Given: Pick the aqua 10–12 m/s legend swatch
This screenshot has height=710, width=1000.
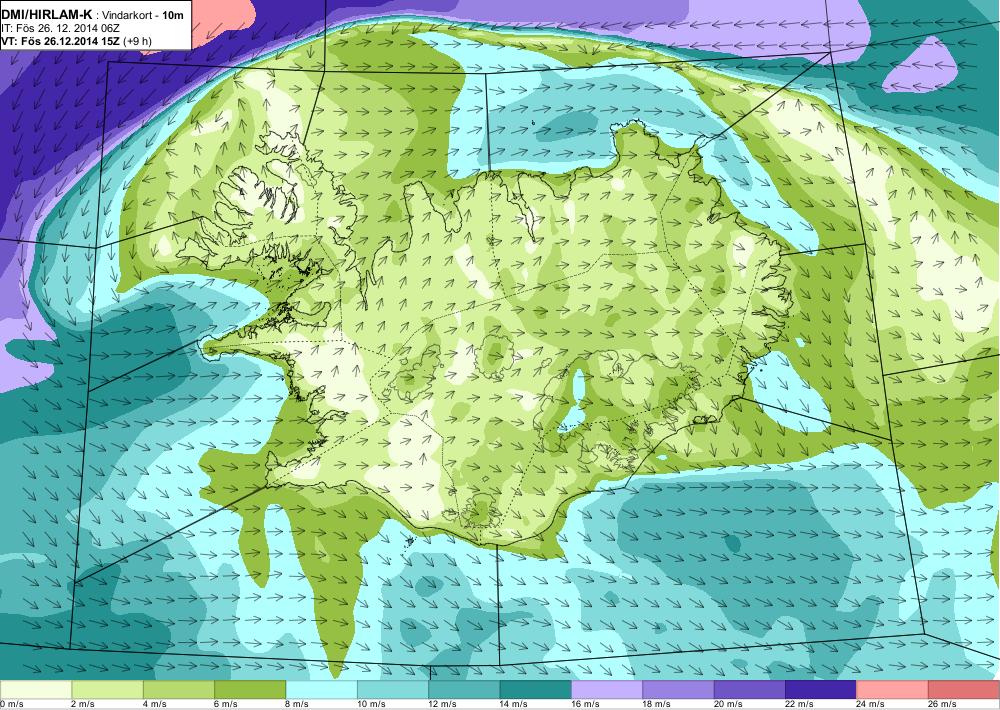Looking at the screenshot, I should click(393, 689).
